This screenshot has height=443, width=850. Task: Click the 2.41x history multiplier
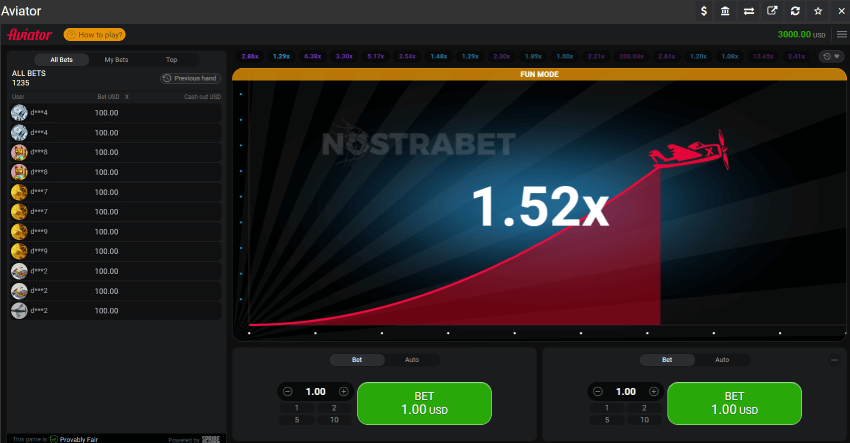[x=796, y=56]
